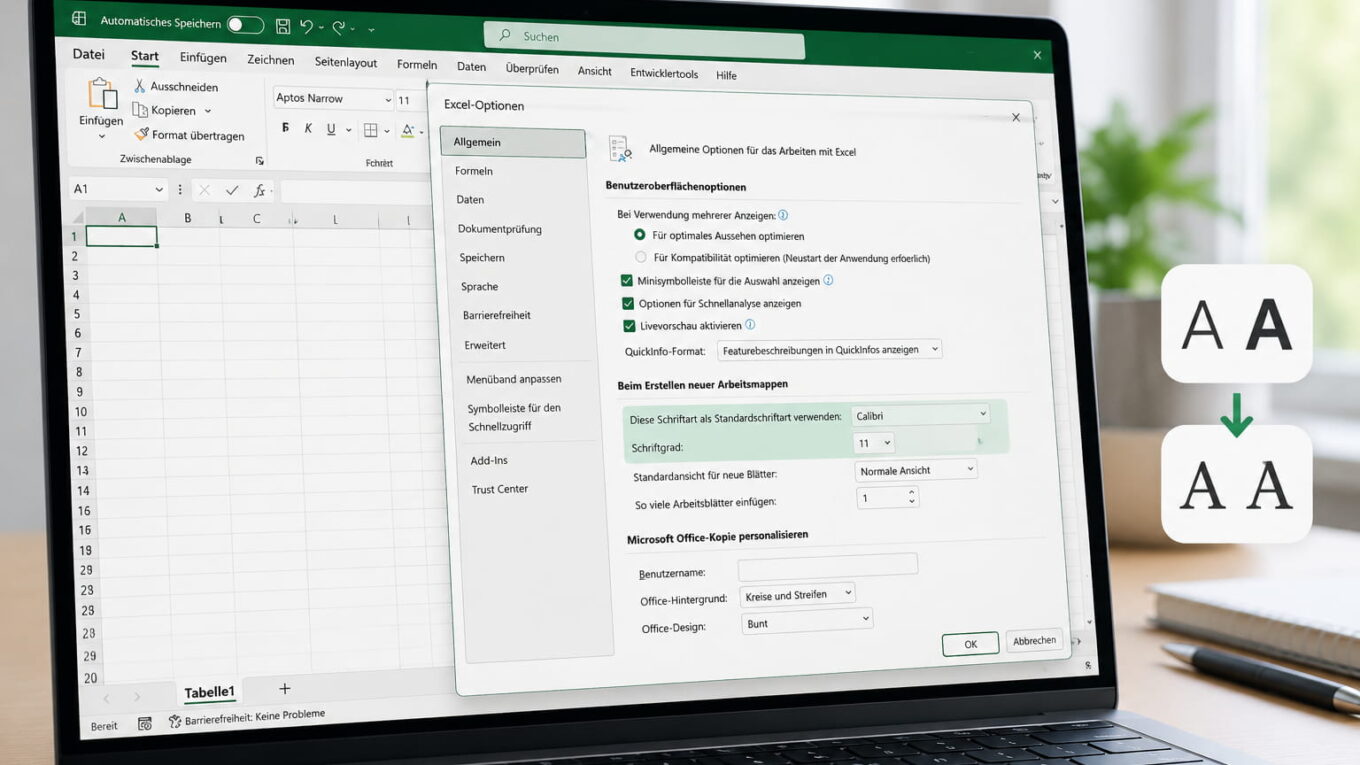Click the info icon beside Livevorschau aktivieren
Viewport: 1360px width, 765px height.
tap(750, 325)
